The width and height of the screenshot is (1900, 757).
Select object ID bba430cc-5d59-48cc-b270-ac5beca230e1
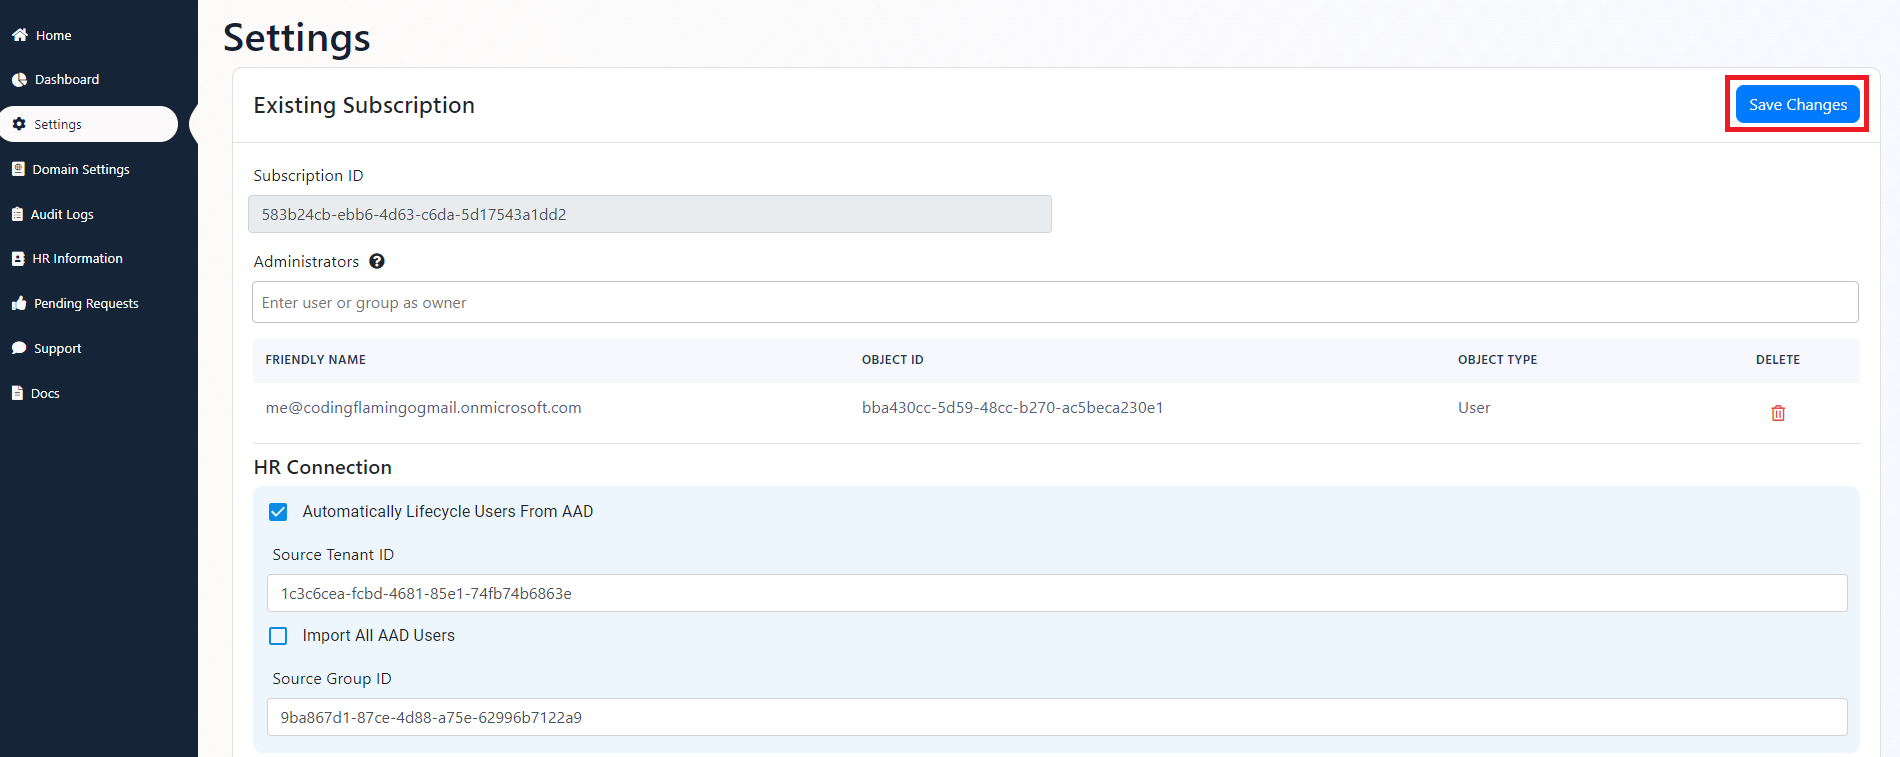1012,408
